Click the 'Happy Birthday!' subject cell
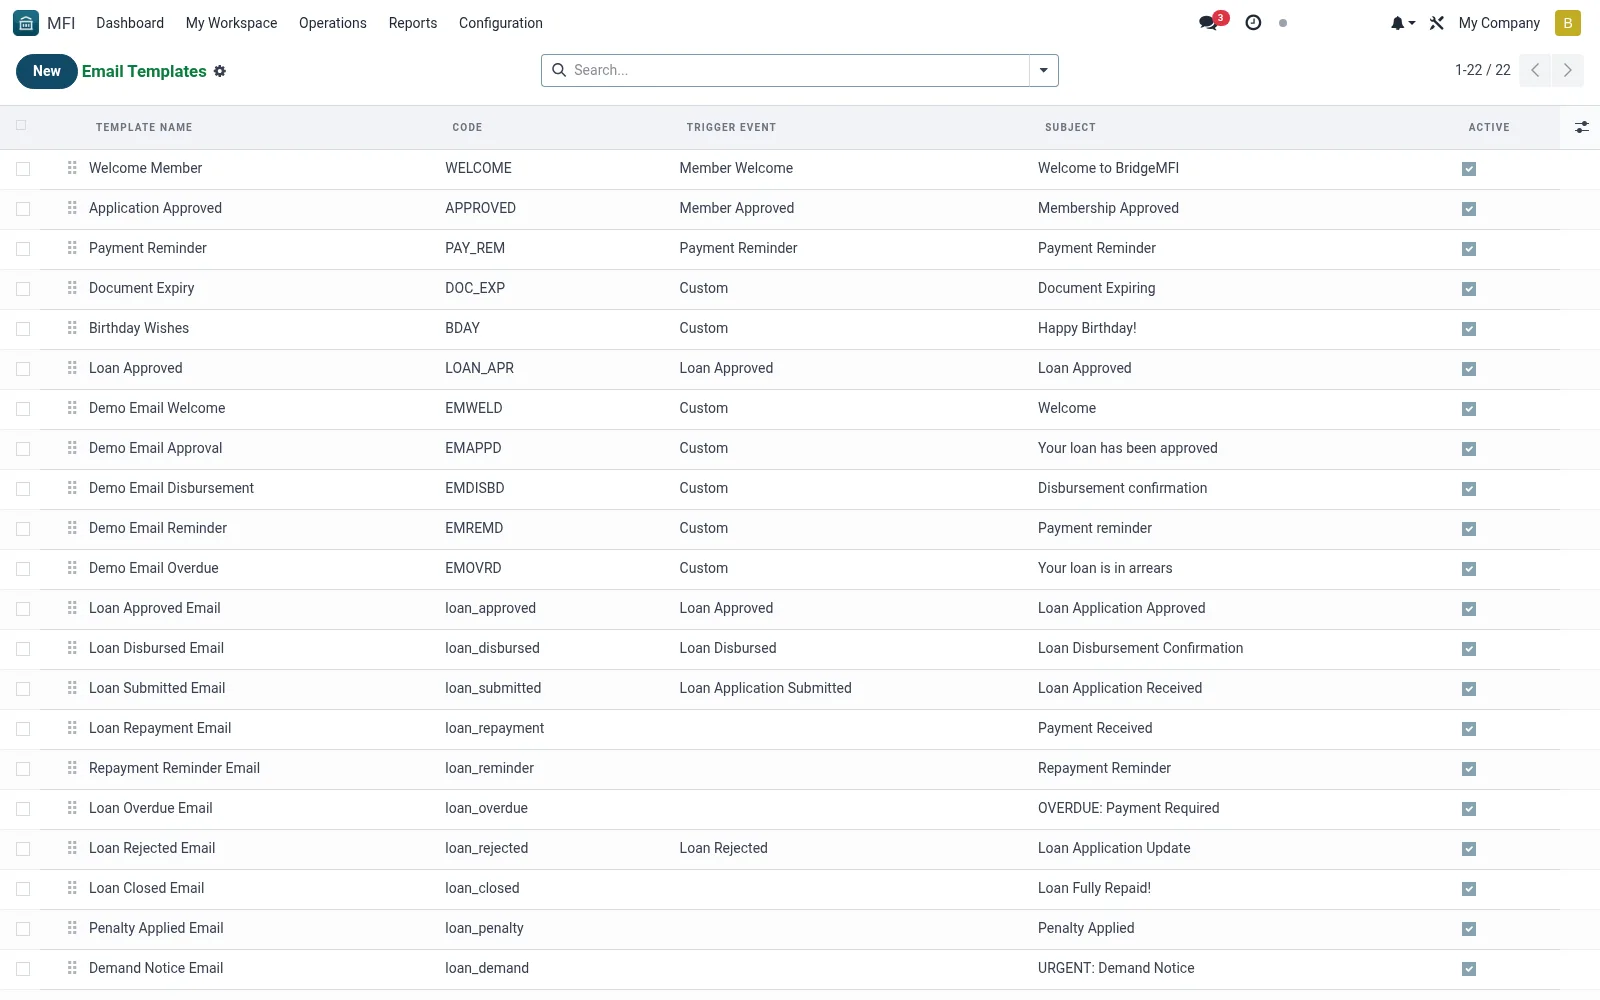1600x1000 pixels. (x=1087, y=328)
